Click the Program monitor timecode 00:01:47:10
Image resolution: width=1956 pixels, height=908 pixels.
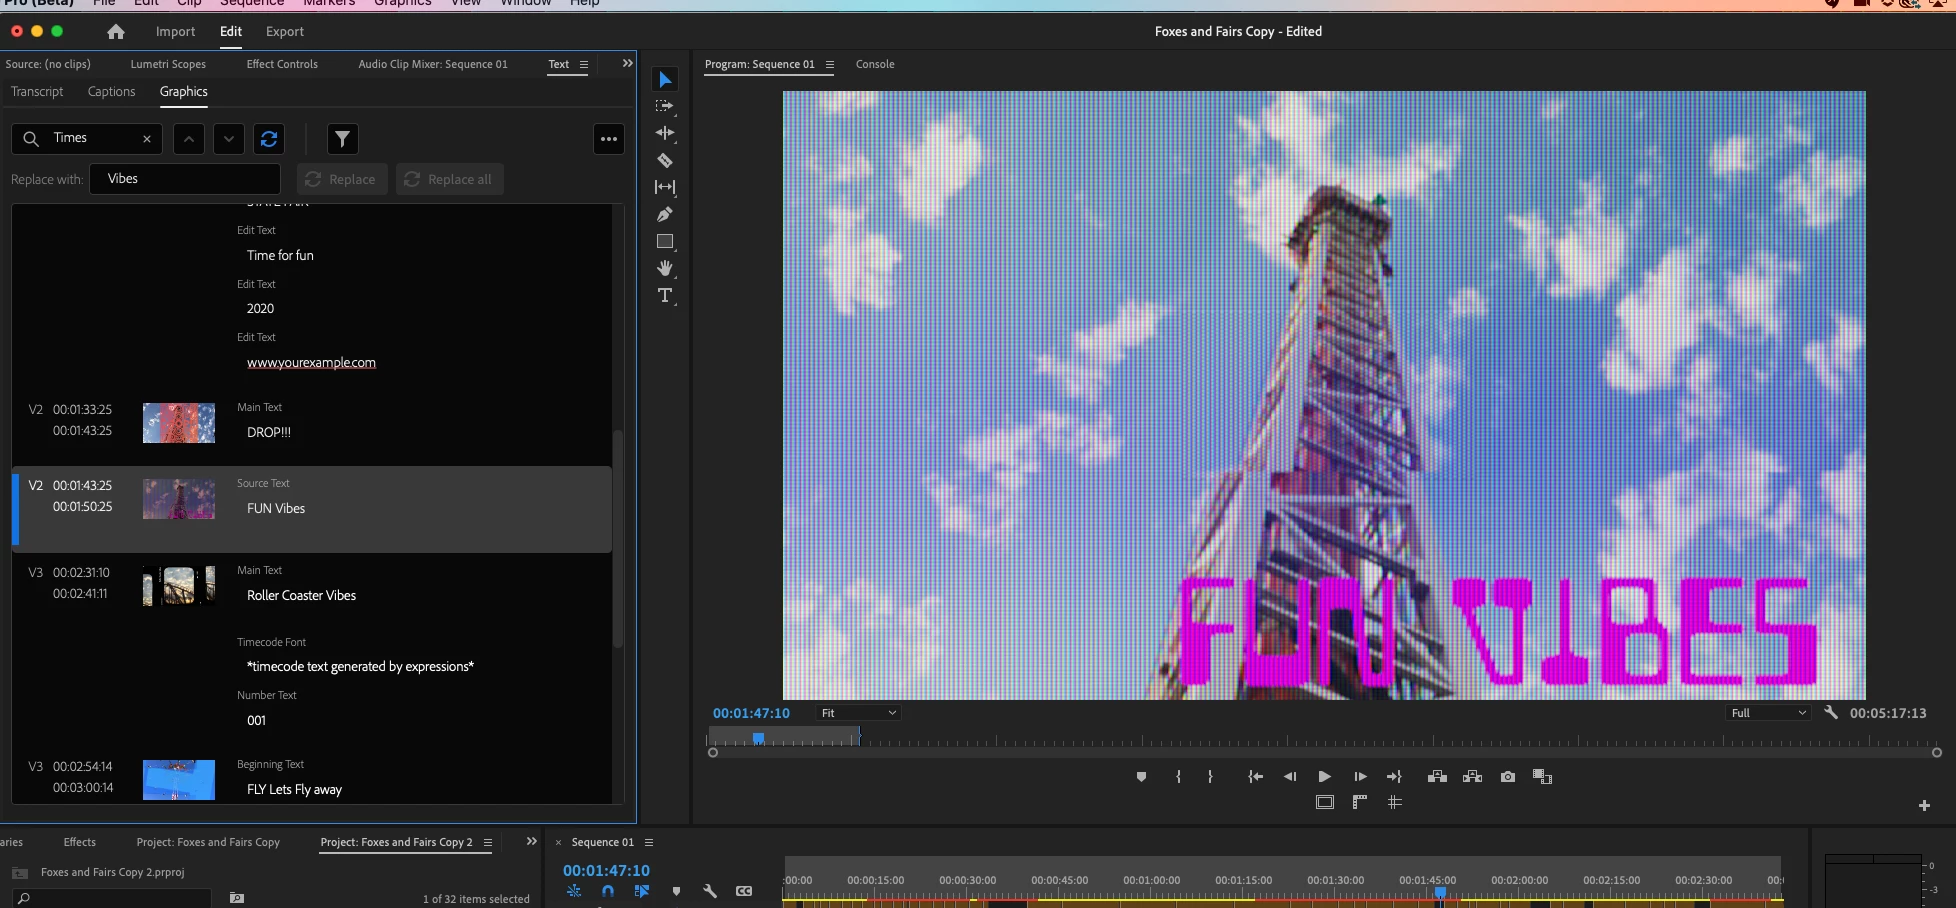[x=751, y=713]
